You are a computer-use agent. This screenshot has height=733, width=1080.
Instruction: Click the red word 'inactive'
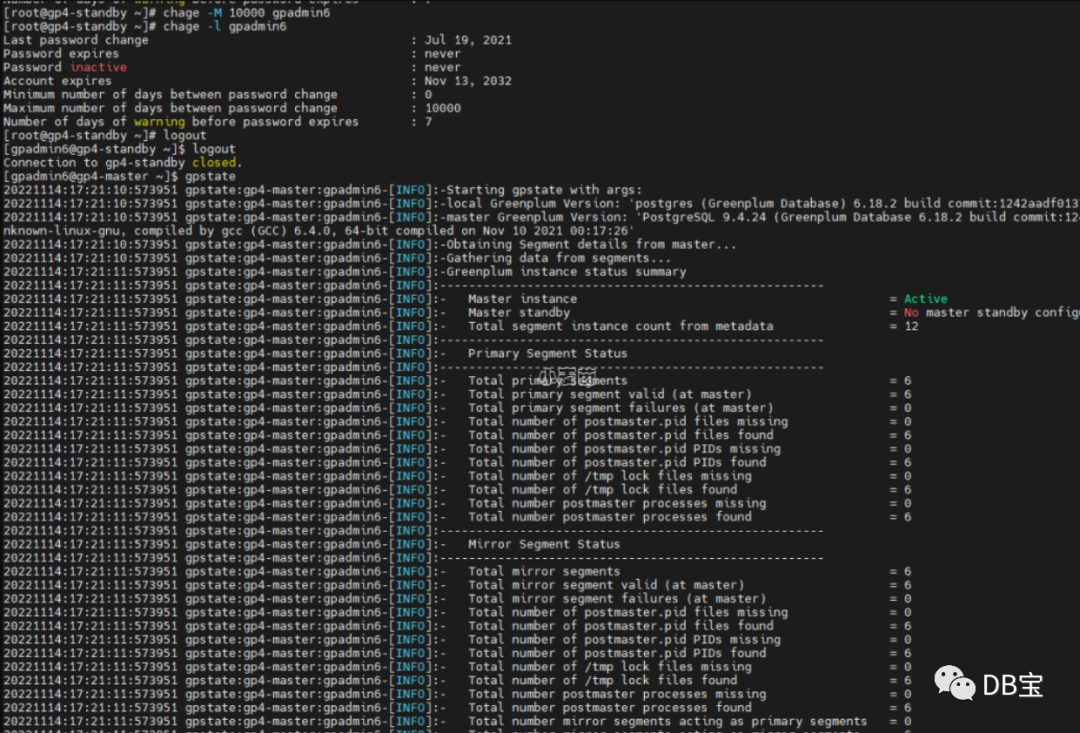(98, 67)
